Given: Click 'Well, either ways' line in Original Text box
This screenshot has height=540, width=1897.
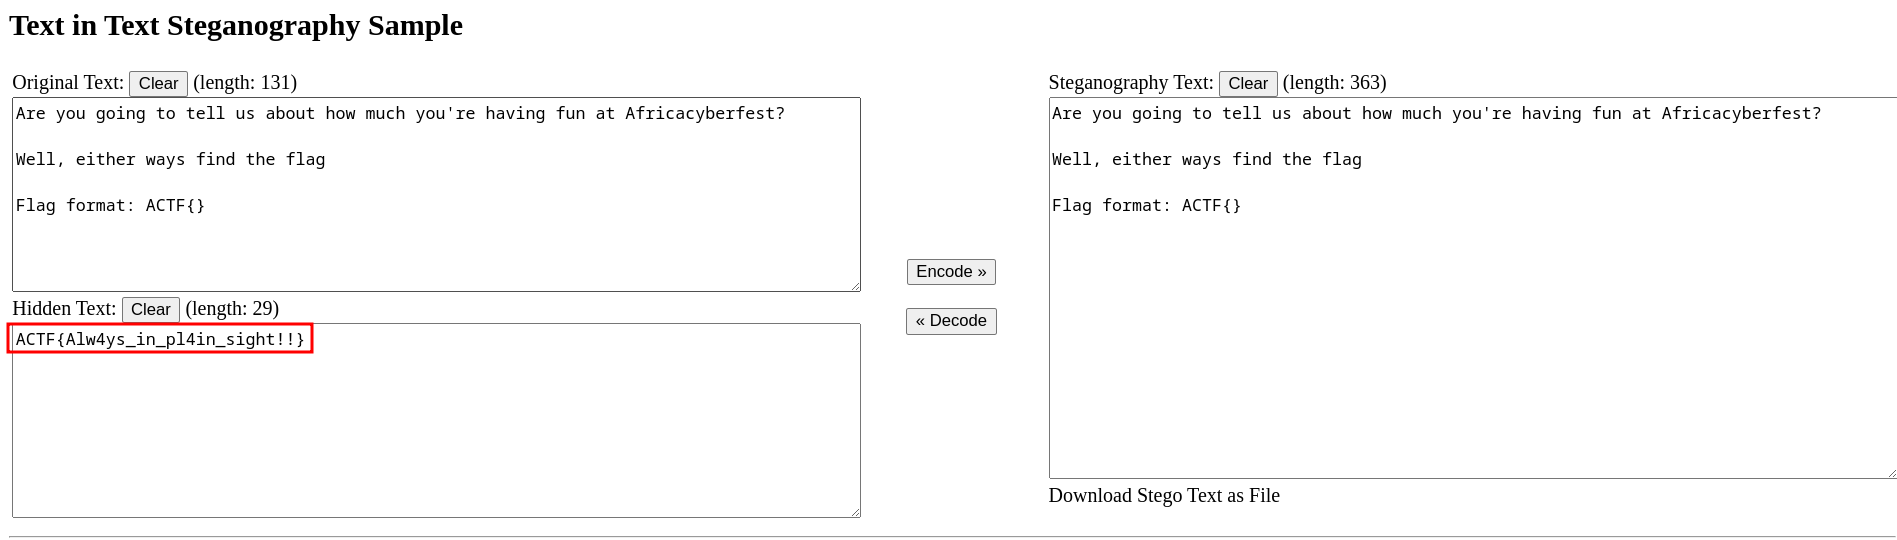Looking at the screenshot, I should click(170, 160).
